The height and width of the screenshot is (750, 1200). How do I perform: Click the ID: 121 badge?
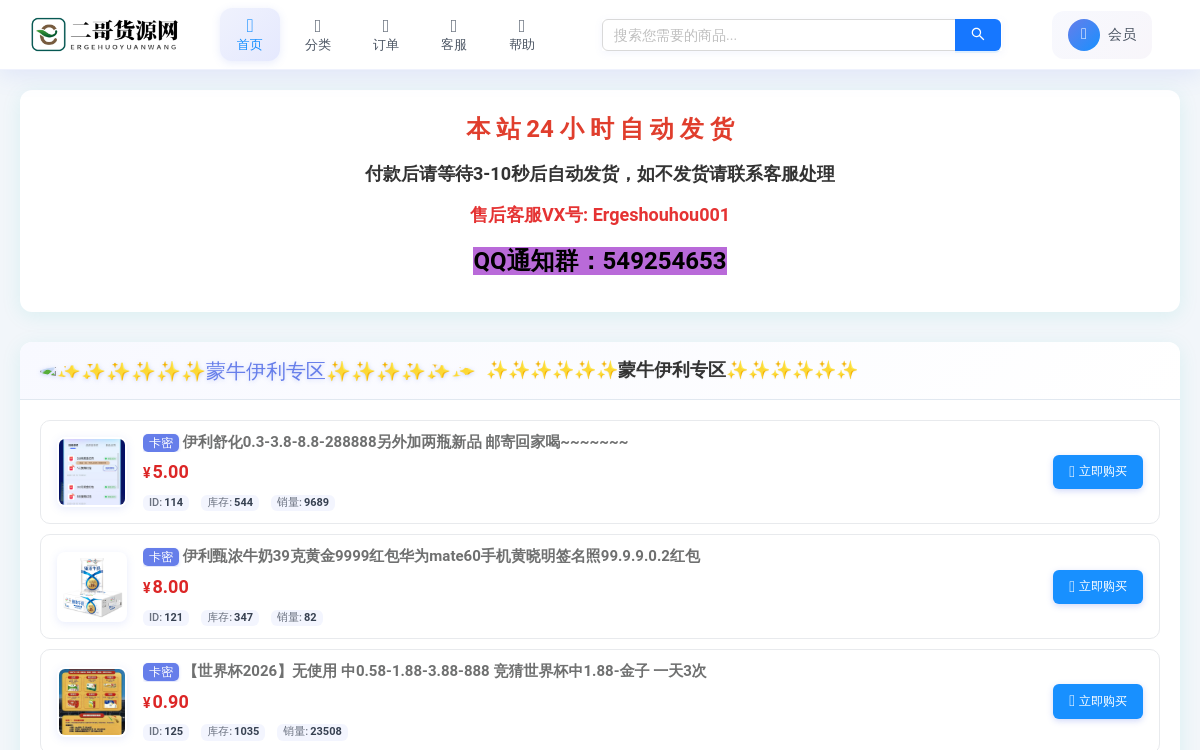point(166,618)
